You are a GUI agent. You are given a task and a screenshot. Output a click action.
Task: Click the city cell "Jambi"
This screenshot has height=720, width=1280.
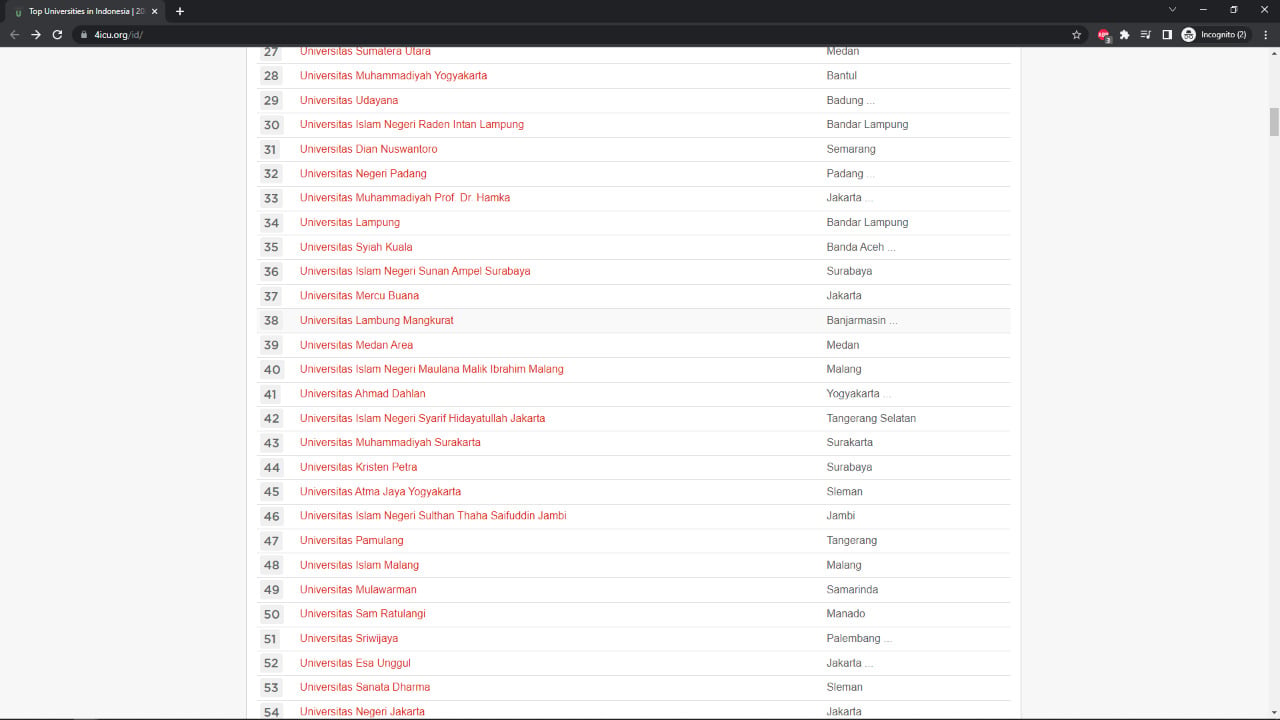click(841, 516)
